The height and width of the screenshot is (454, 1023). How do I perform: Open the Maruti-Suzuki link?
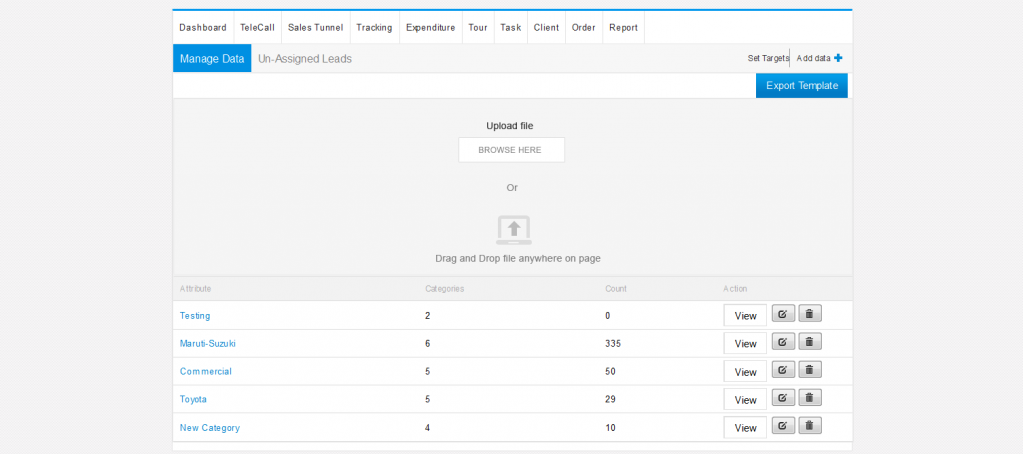[207, 343]
